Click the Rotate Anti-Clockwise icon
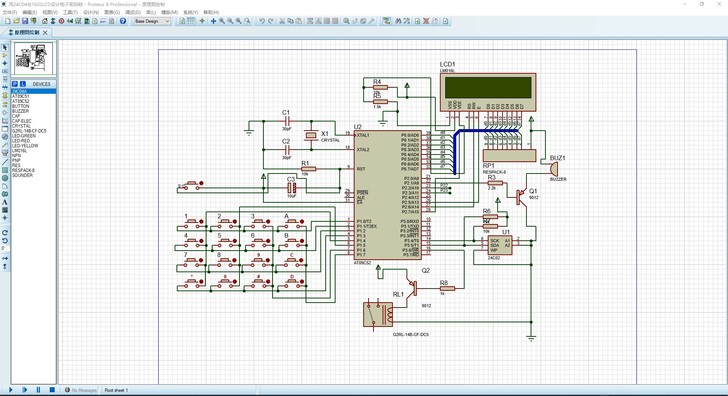 tap(5, 240)
